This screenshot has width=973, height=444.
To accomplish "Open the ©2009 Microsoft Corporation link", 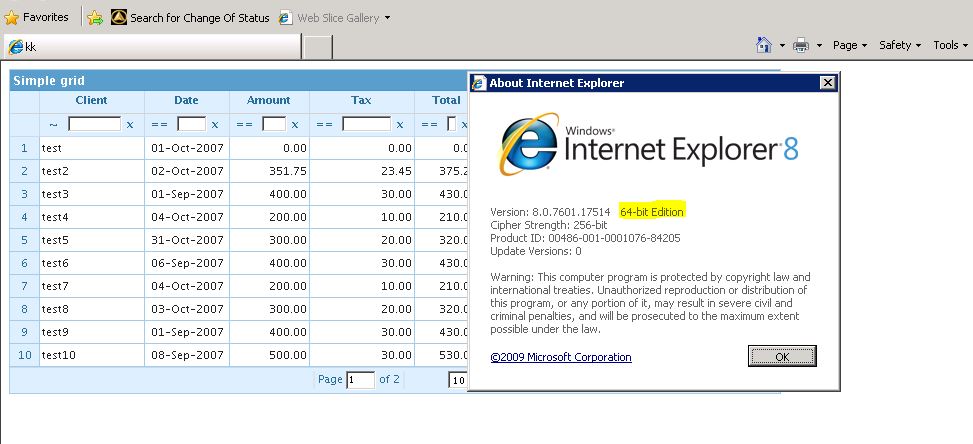I will (561, 357).
